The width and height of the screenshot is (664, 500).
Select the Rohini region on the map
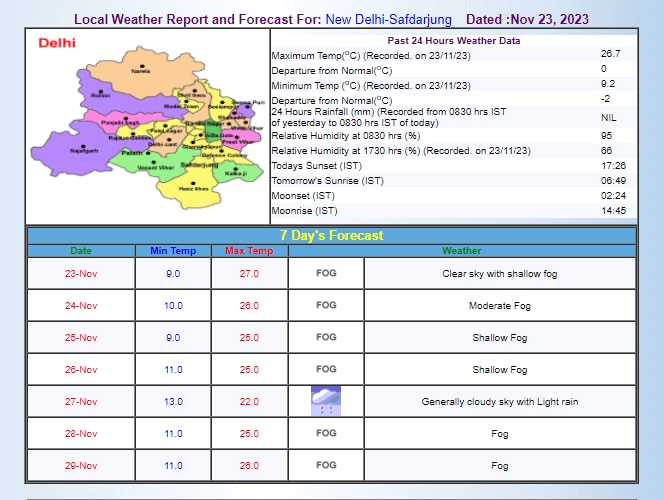point(101,95)
